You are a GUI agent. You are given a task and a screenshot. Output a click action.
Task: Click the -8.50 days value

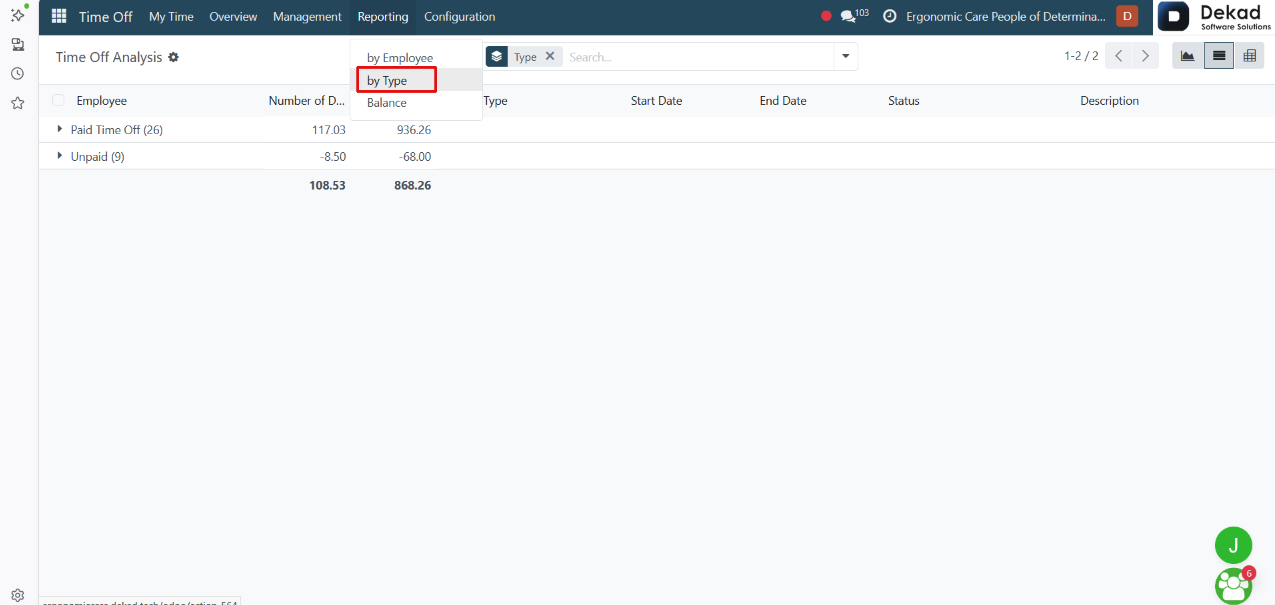coord(331,156)
